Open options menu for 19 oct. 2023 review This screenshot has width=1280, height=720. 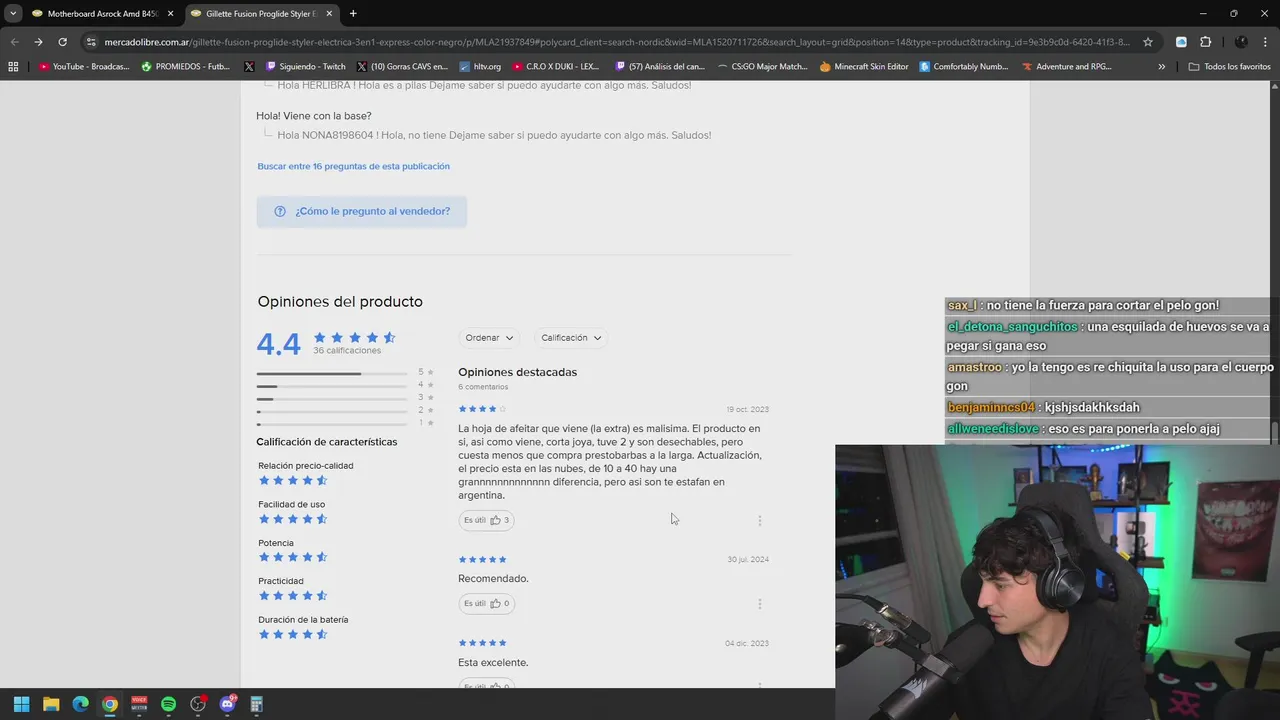coord(760,521)
